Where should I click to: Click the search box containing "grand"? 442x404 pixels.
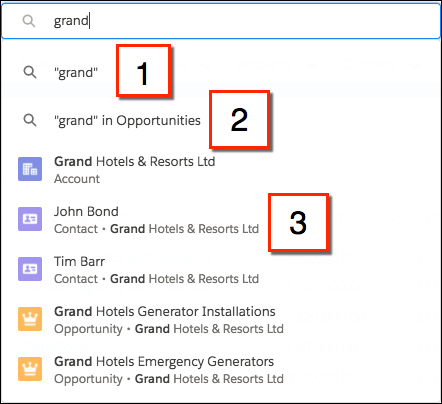[x=221, y=21]
